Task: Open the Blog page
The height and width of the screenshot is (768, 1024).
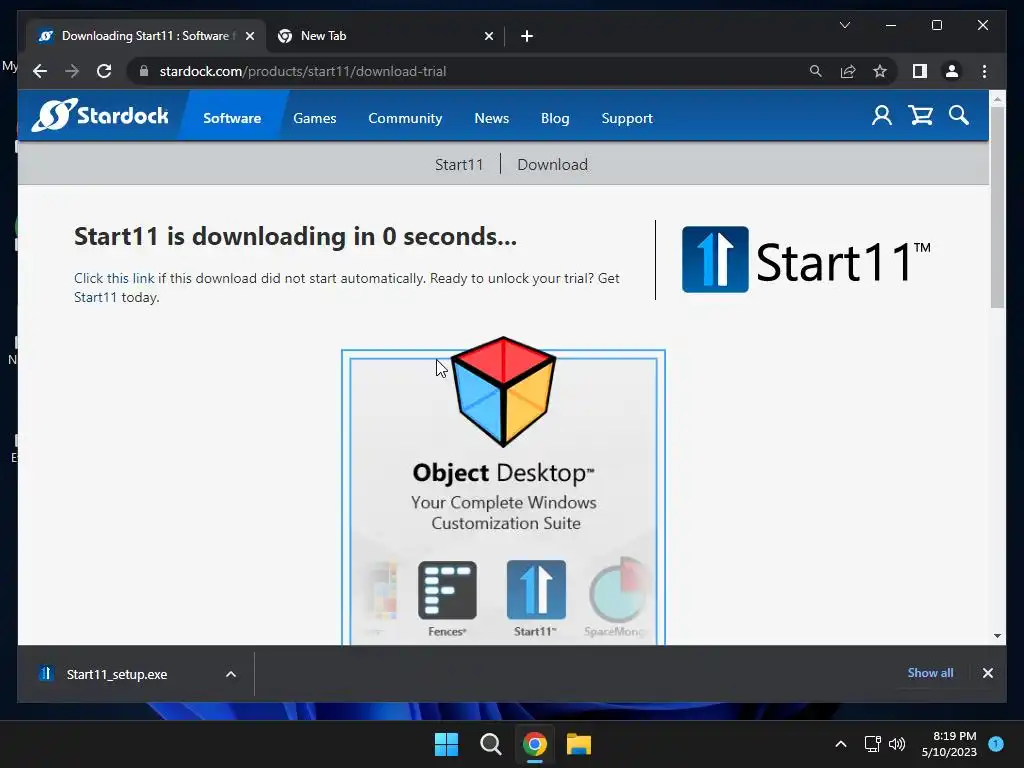Action: click(x=555, y=118)
